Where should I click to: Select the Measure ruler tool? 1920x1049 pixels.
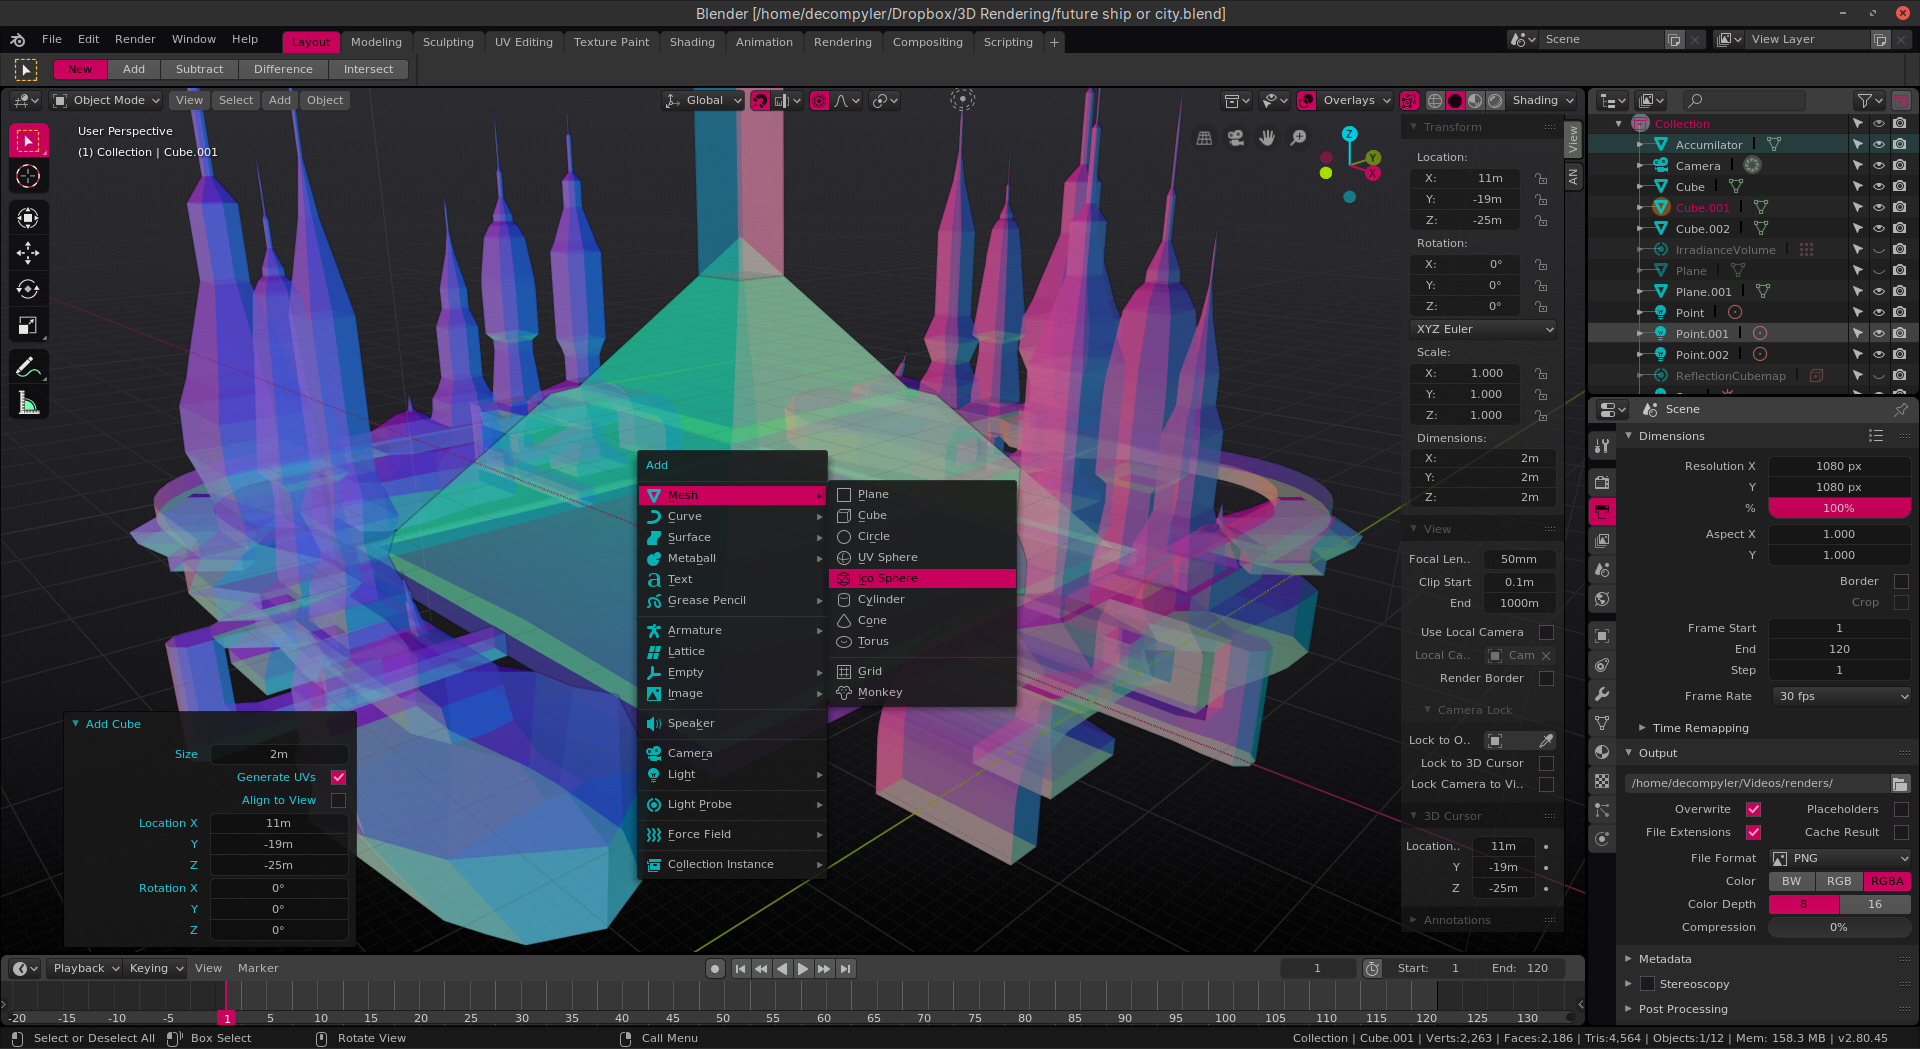coord(28,404)
